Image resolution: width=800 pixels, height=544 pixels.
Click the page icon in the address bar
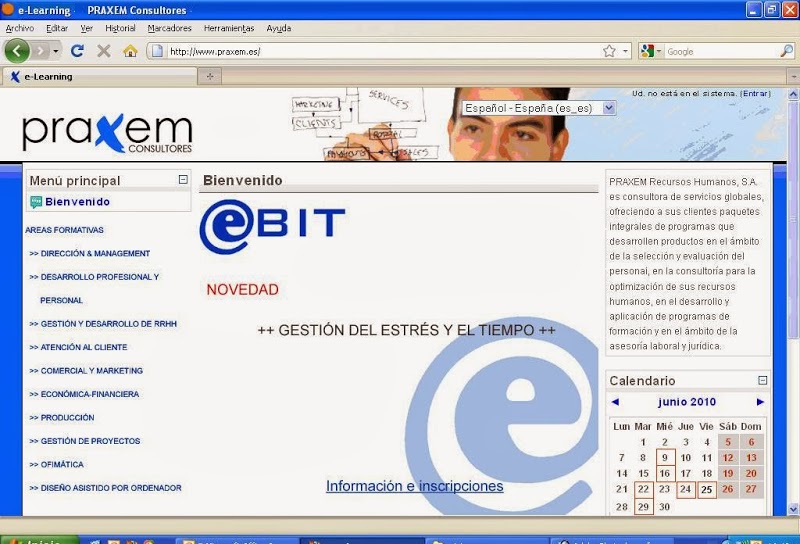pyautogui.click(x=158, y=51)
